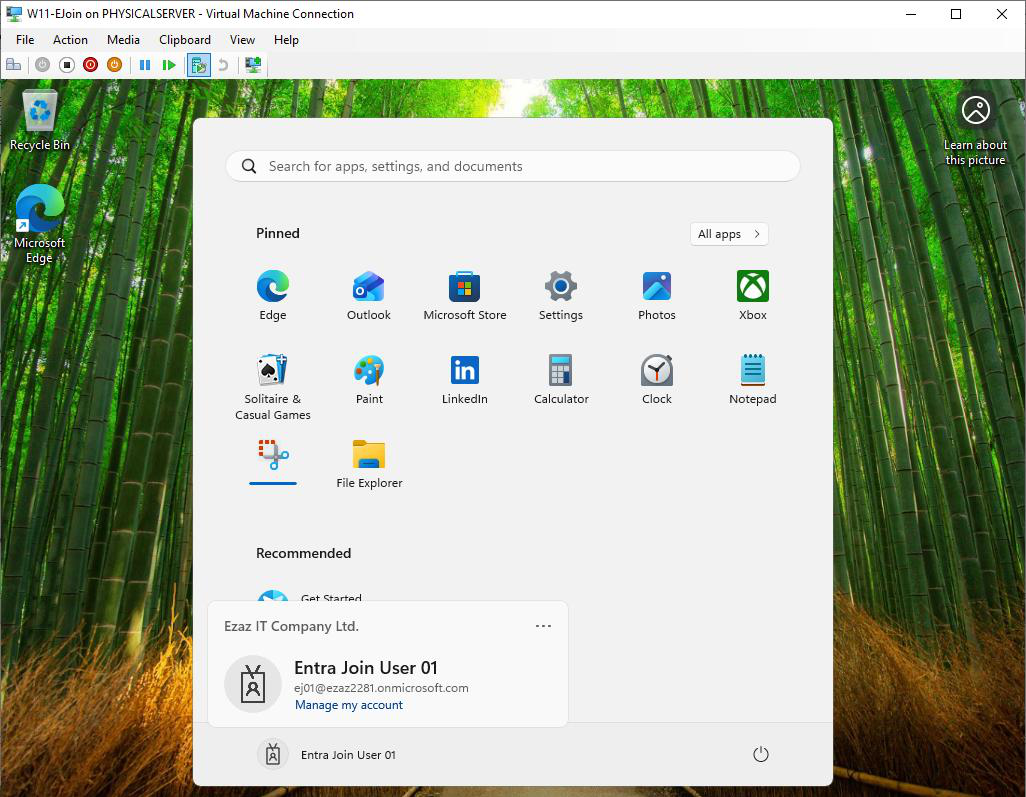Image resolution: width=1026 pixels, height=797 pixels.
Task: Click the Revert toolbar arrow
Action: tap(223, 65)
